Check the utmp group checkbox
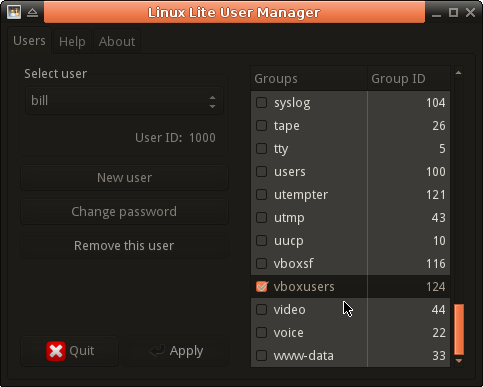 click(x=261, y=218)
